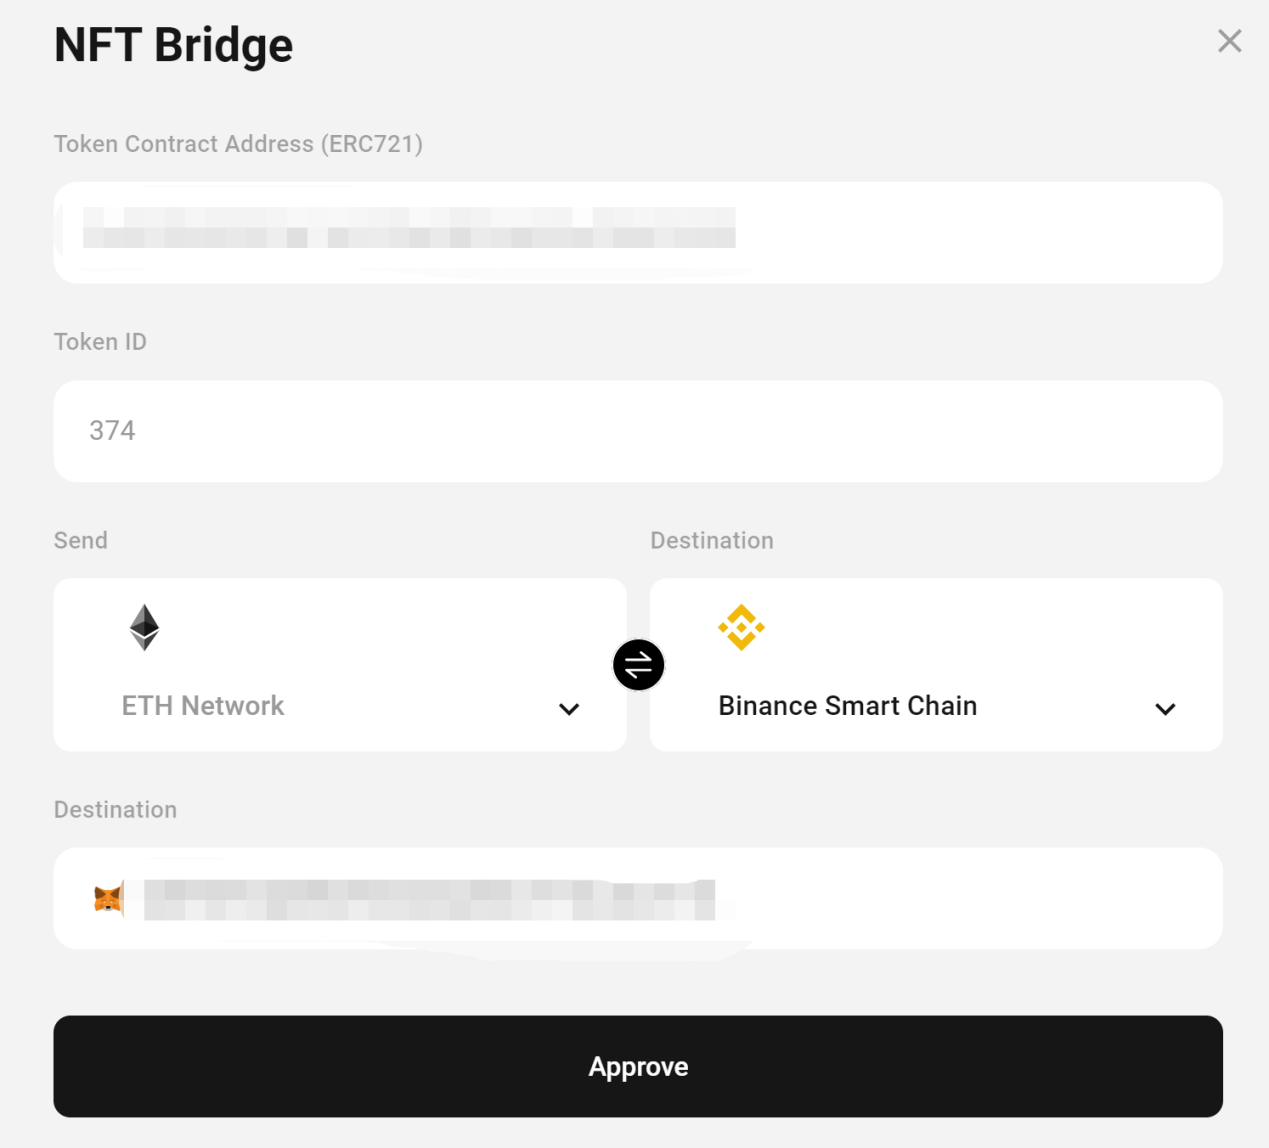Click the MetaMask fox icon
Viewport: 1269px width, 1148px height.
(x=108, y=899)
